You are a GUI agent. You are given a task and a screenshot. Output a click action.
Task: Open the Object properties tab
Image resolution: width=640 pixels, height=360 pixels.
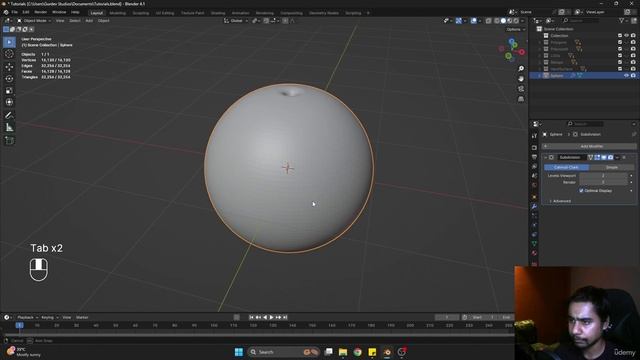pos(534,197)
